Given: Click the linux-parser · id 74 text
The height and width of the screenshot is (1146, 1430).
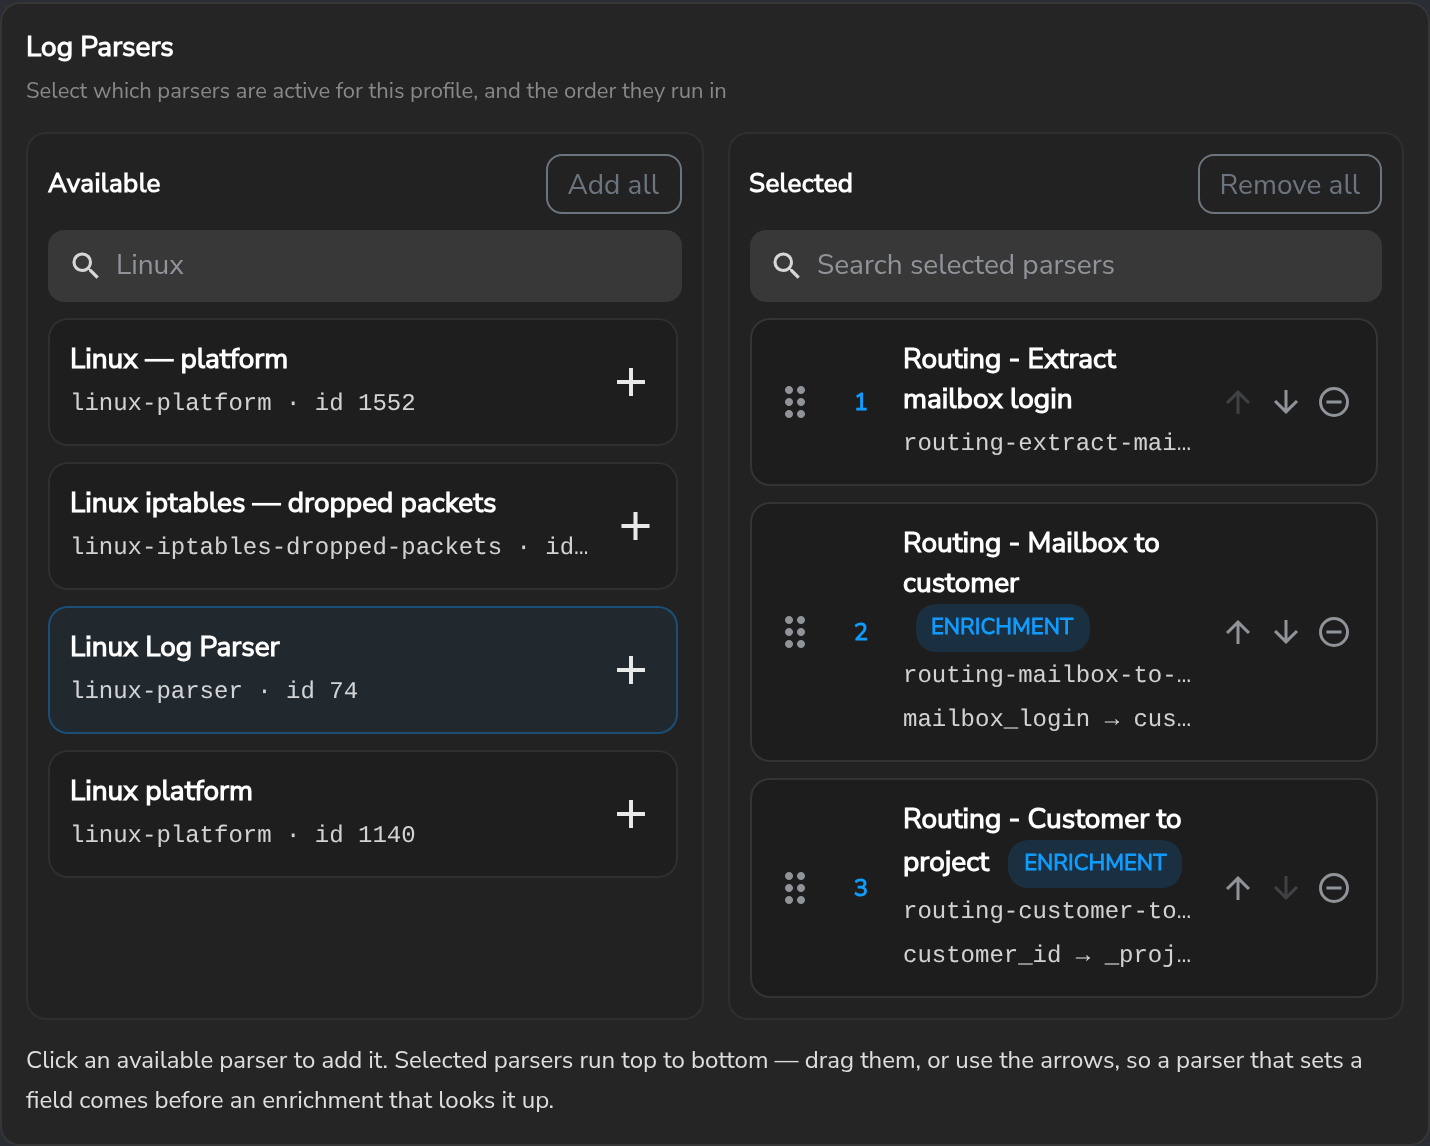Looking at the screenshot, I should coord(214,691).
